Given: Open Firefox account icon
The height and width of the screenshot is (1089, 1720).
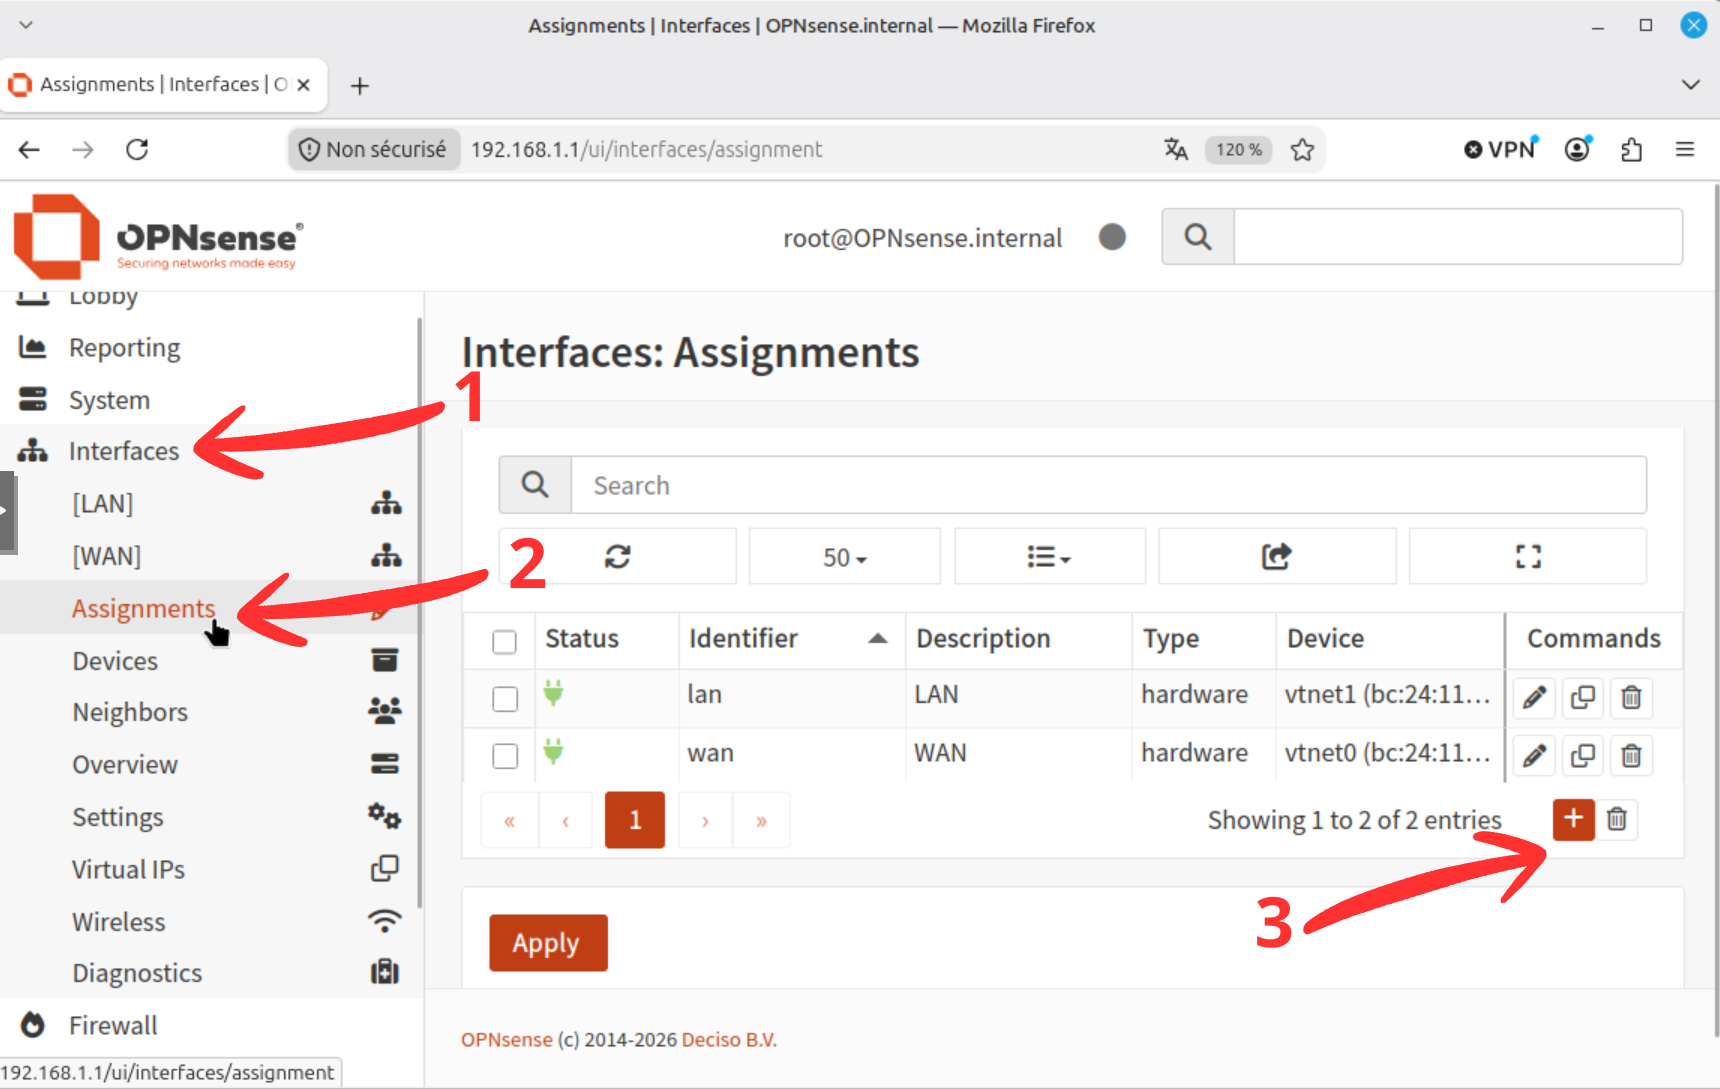Looking at the screenshot, I should click(x=1577, y=149).
